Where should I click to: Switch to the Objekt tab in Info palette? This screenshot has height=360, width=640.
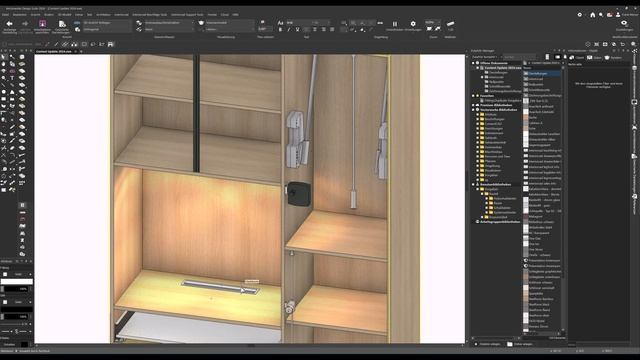pyautogui.click(x=577, y=58)
